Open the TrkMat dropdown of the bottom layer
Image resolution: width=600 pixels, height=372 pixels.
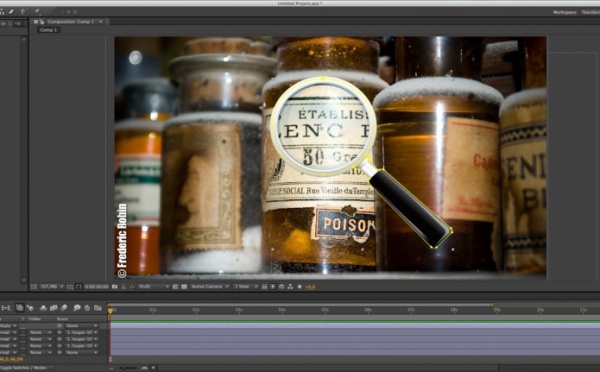[41, 352]
